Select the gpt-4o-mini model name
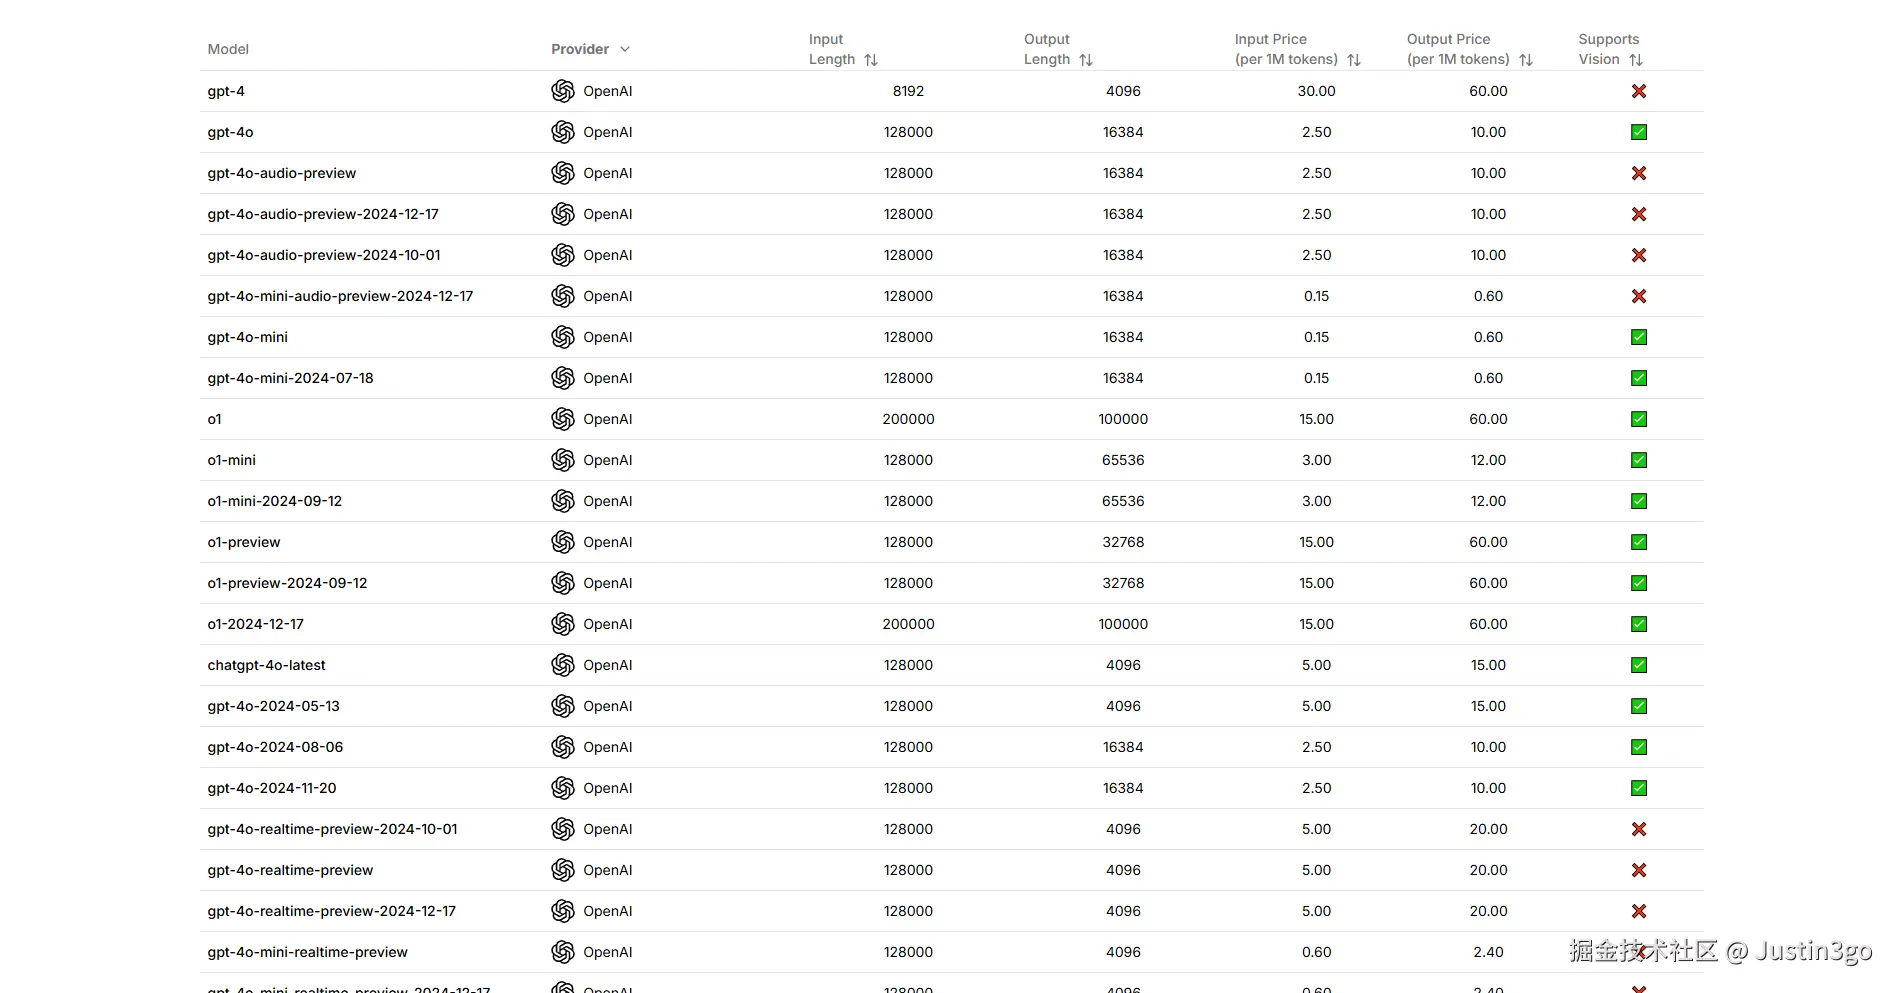This screenshot has height=993, width=1899. (248, 337)
